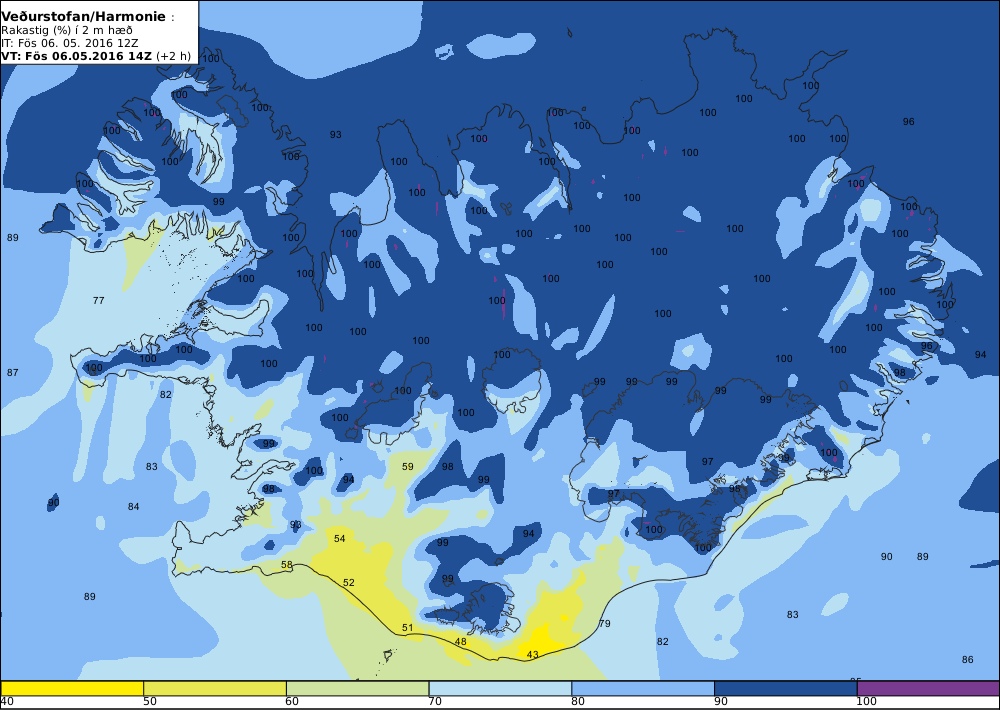Click the humidity value 48 on the map
This screenshot has width=1000, height=710.
(x=460, y=642)
